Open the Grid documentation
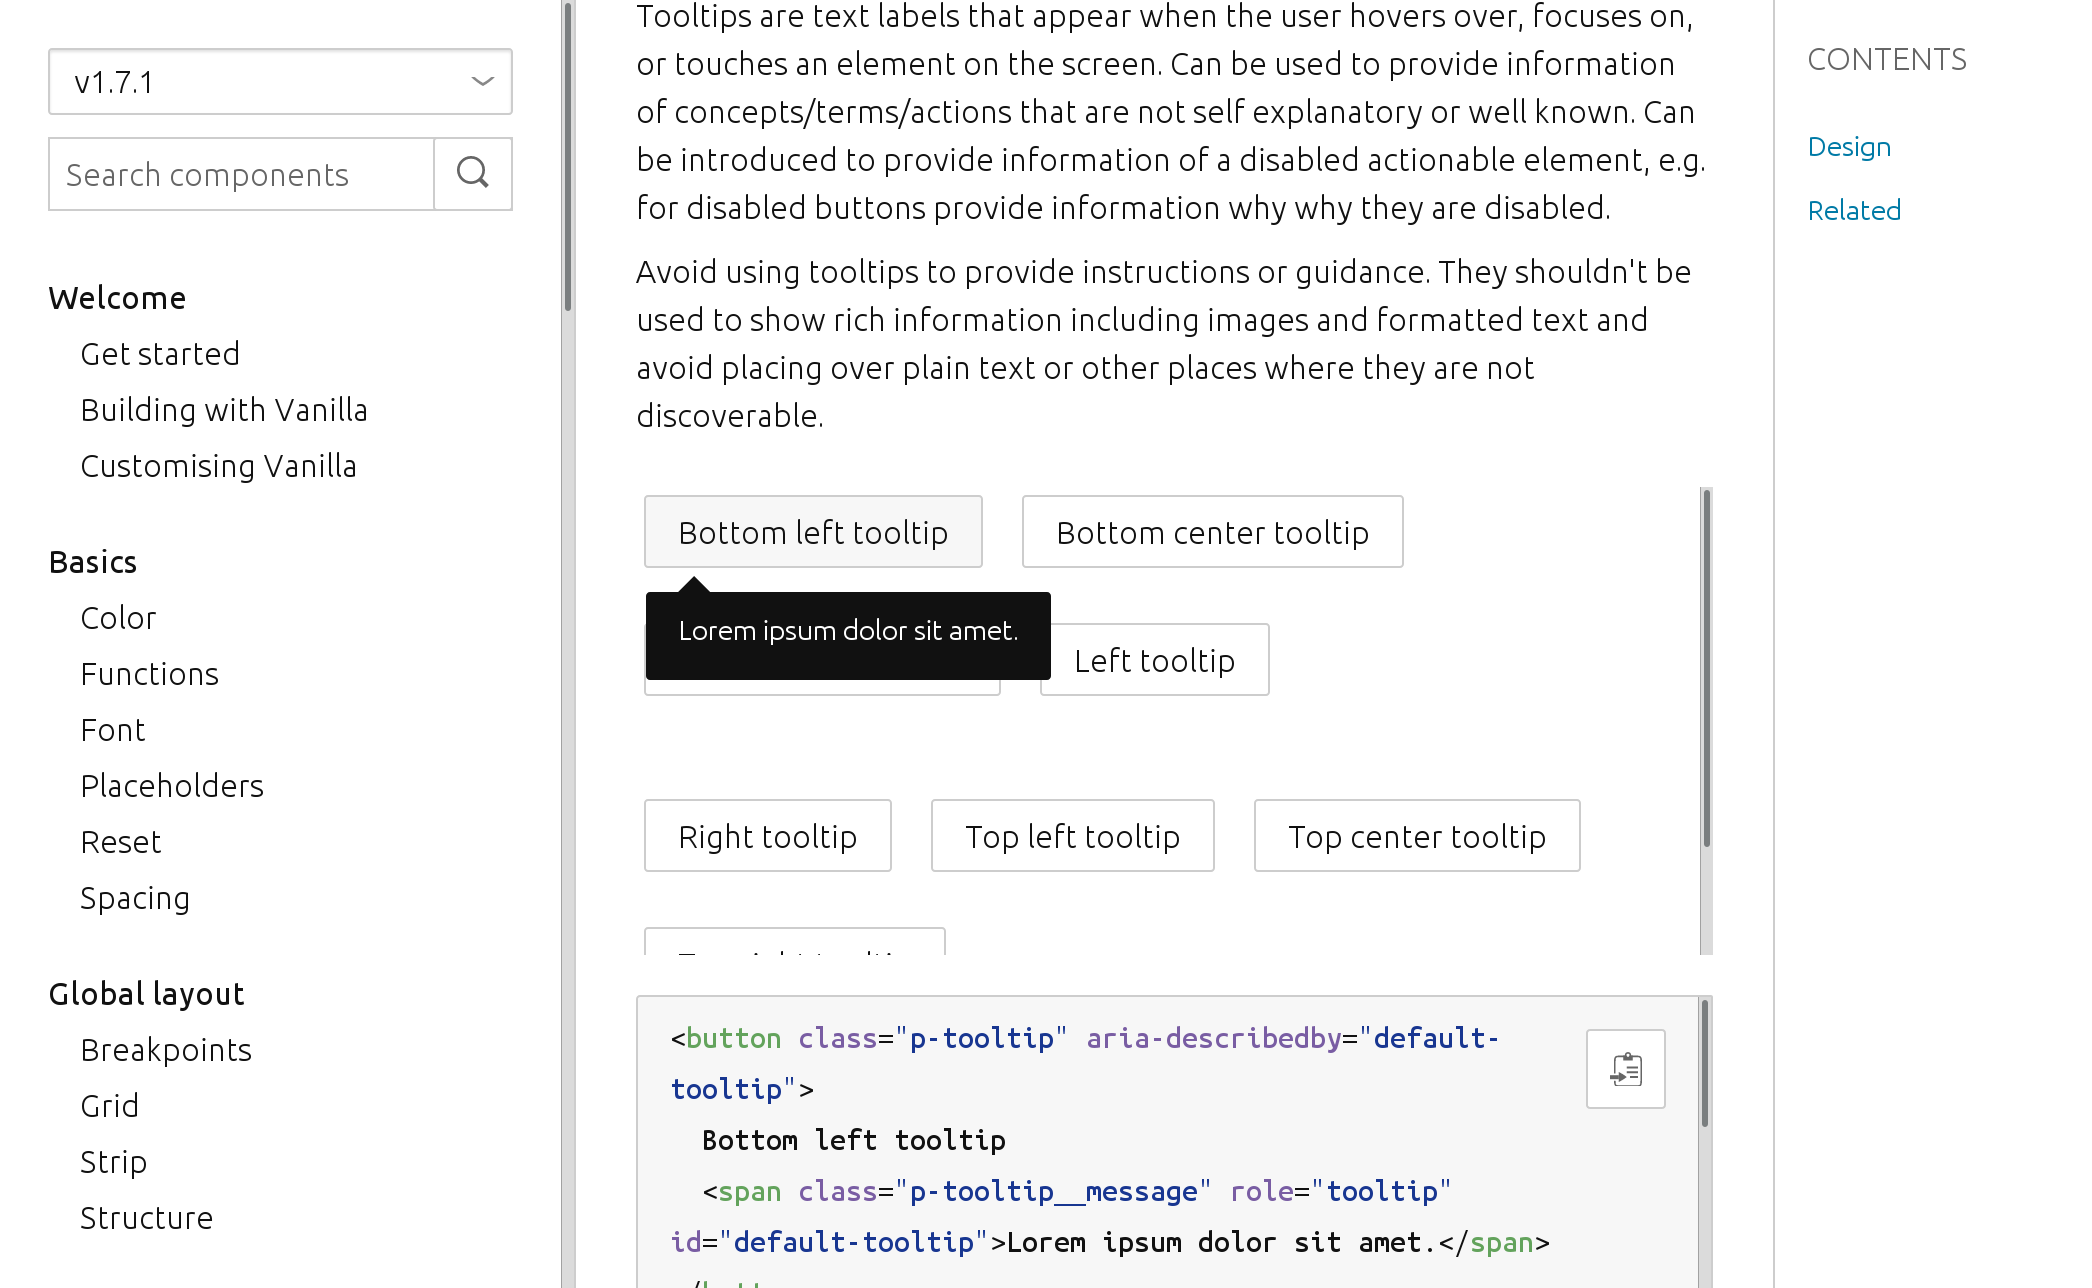 tap(110, 1105)
